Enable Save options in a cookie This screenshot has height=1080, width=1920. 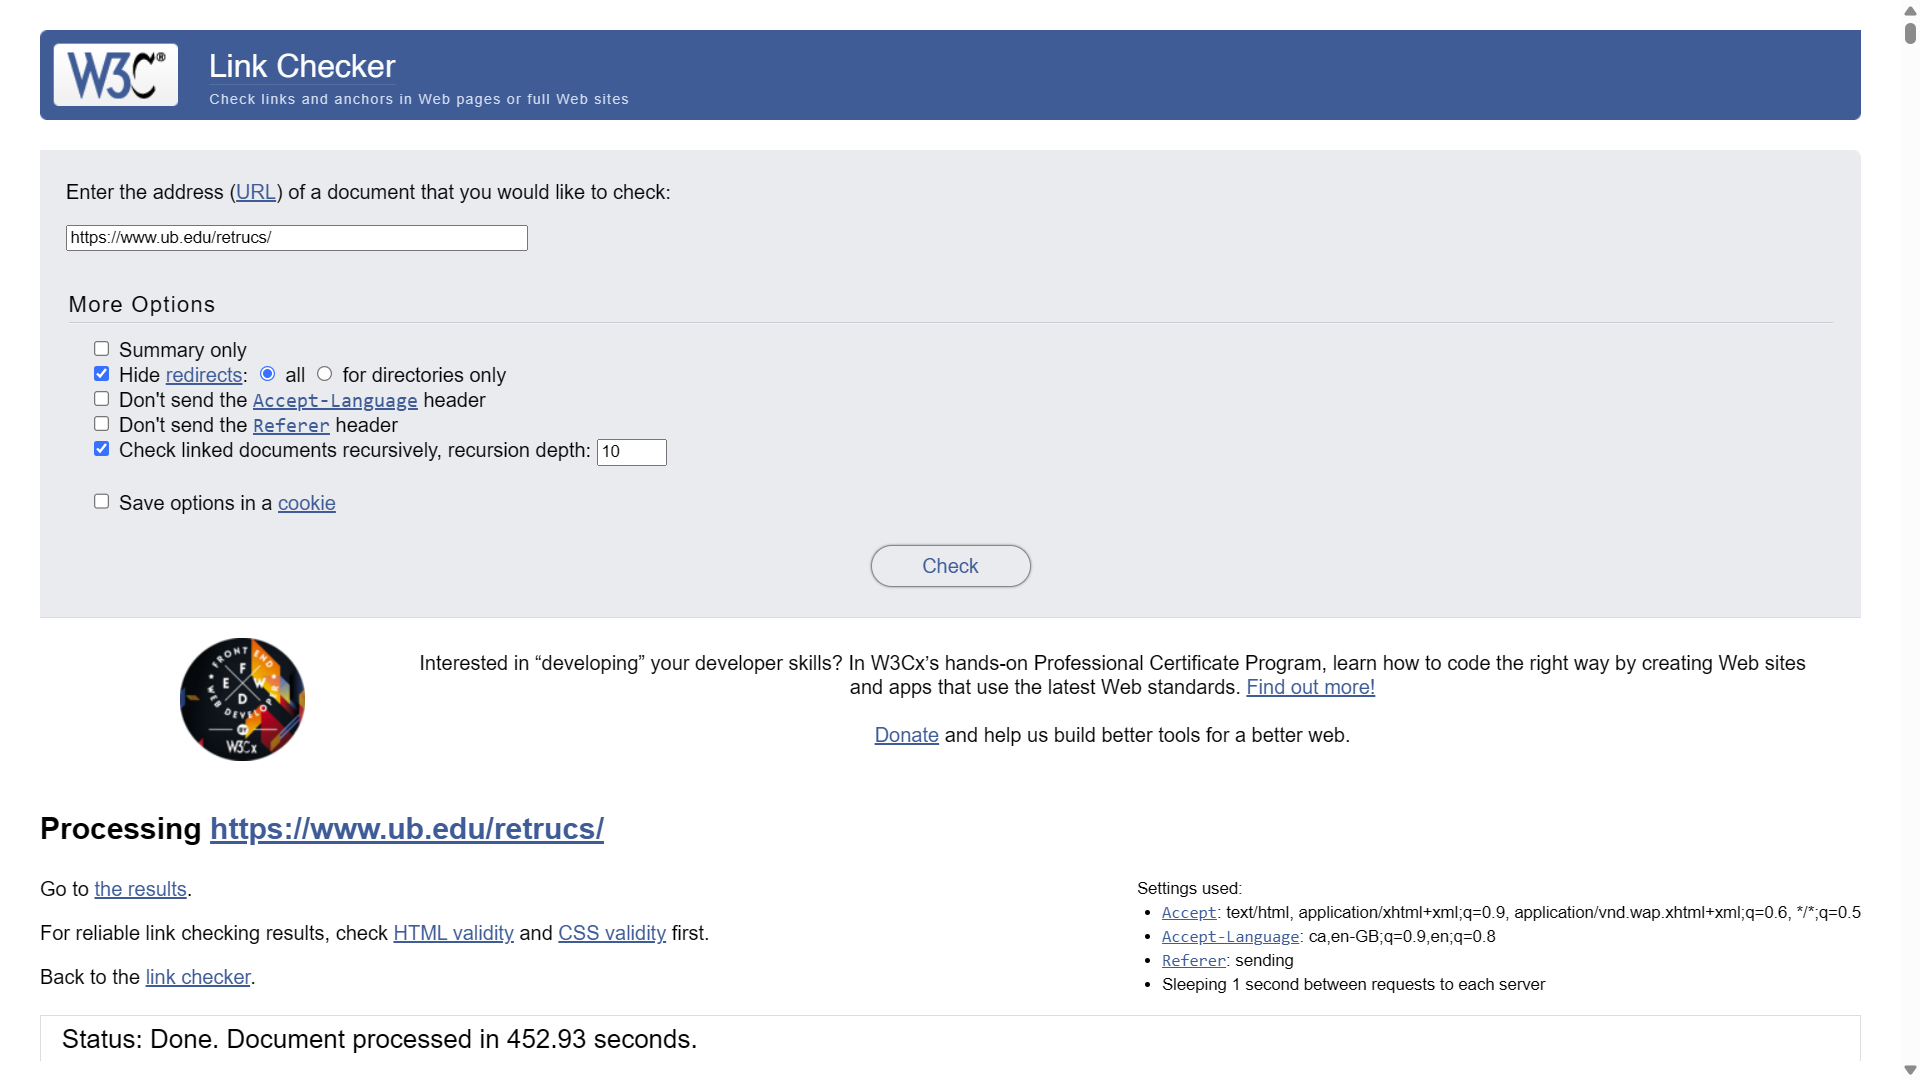(x=101, y=502)
